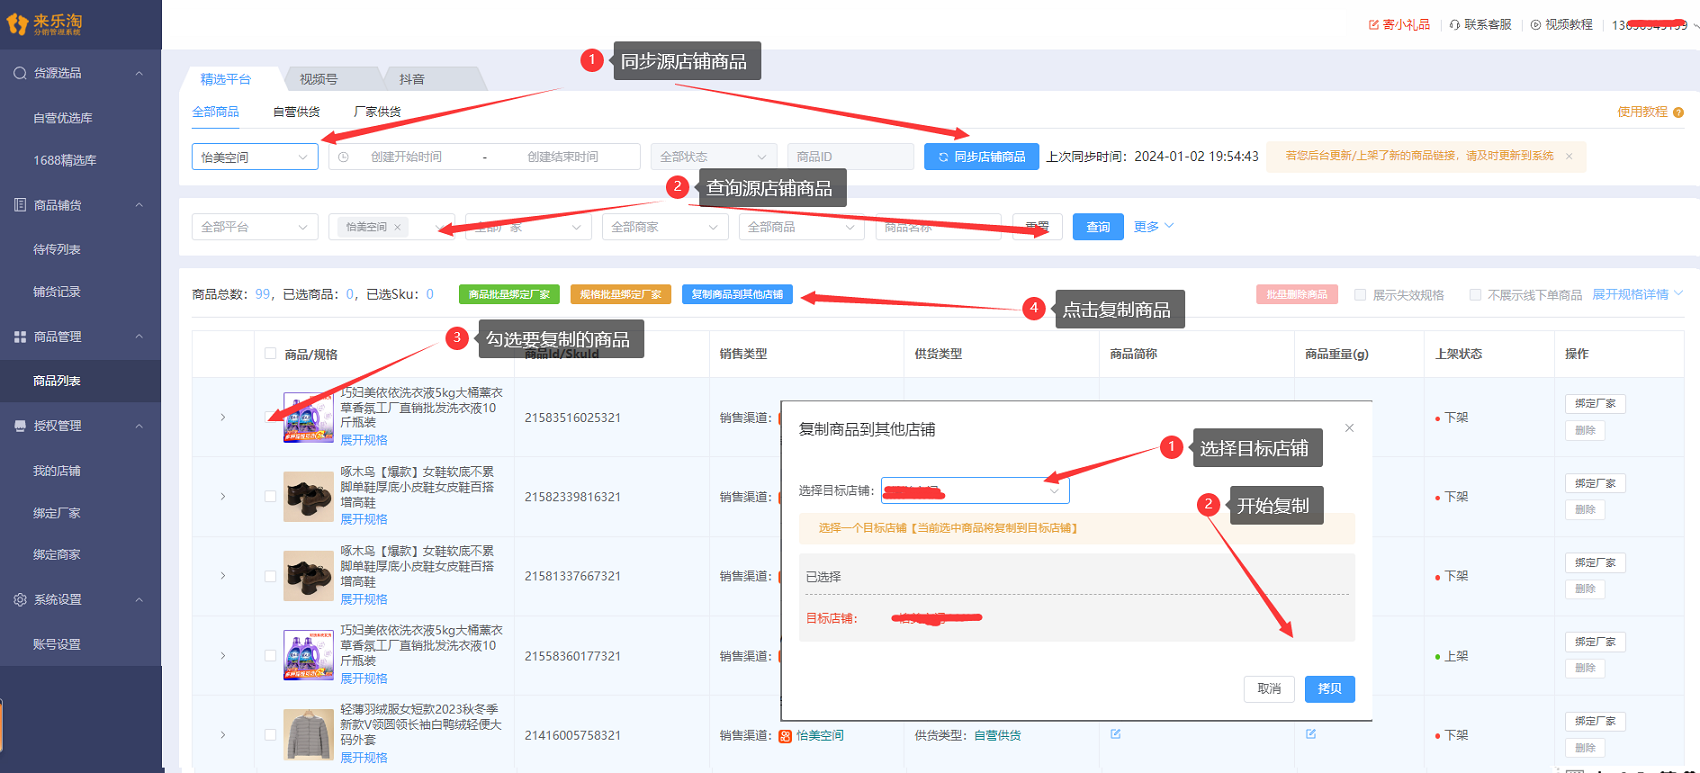The height and width of the screenshot is (773, 1700).
Task: Remove the 怡美空间 tag from shop filter
Action: 398,227
